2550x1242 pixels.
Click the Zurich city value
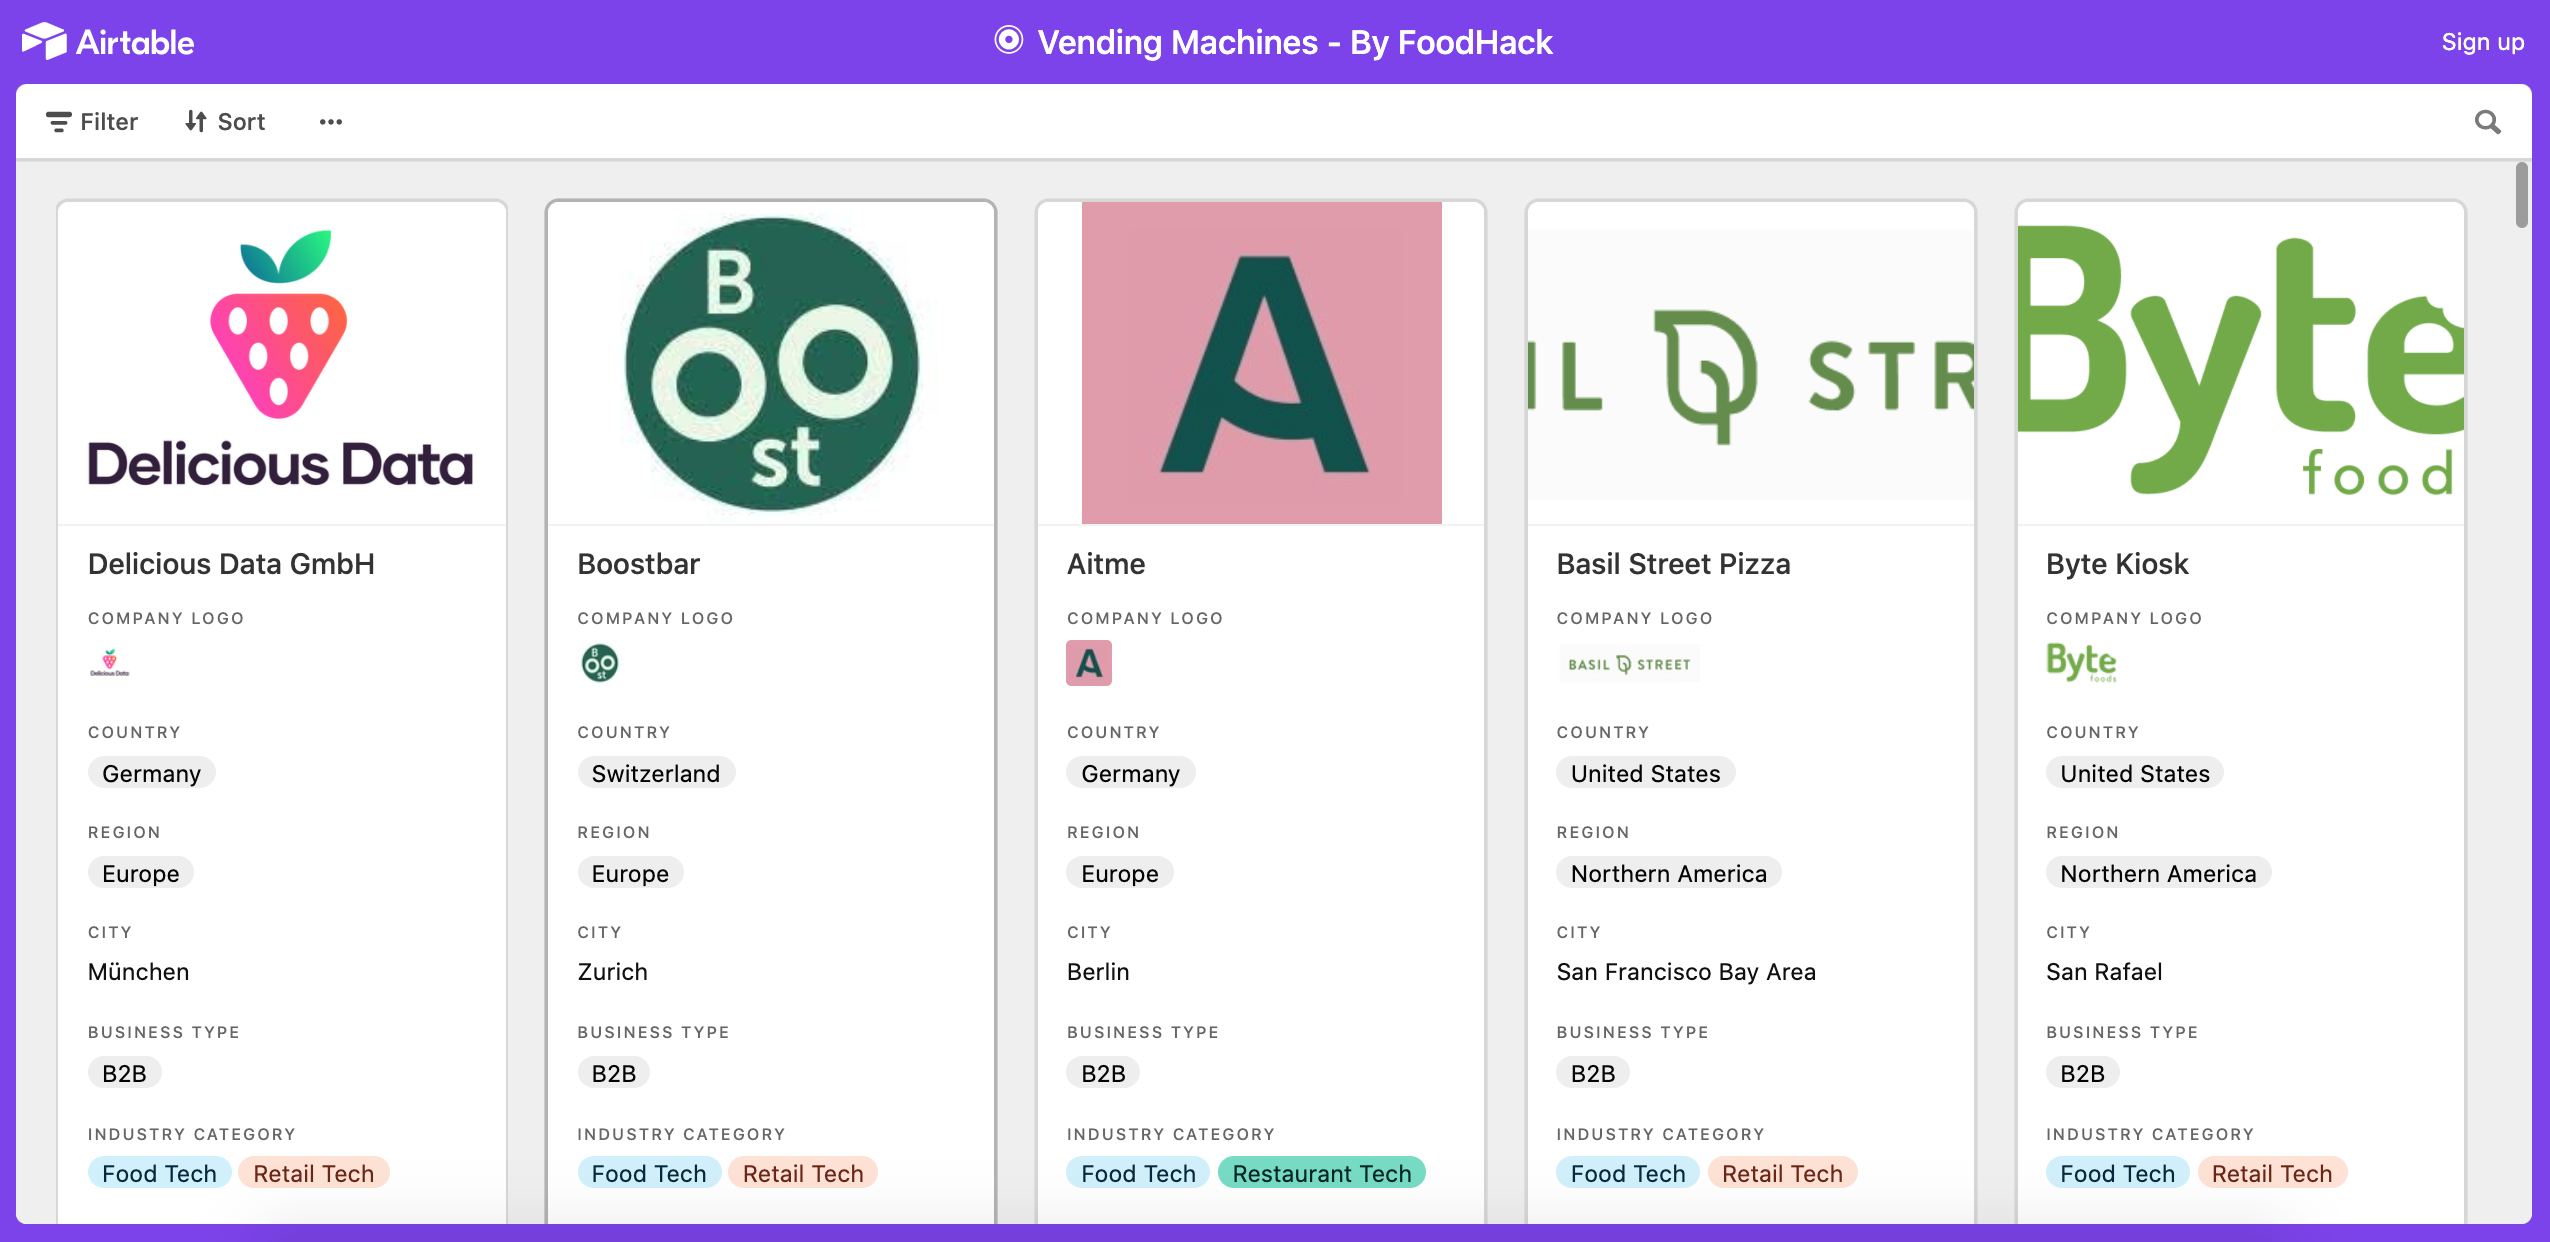612,972
